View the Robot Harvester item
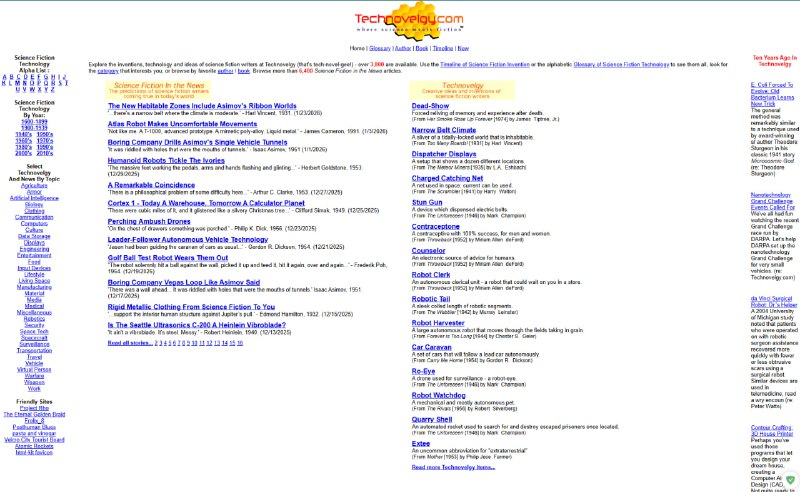 pos(437,323)
